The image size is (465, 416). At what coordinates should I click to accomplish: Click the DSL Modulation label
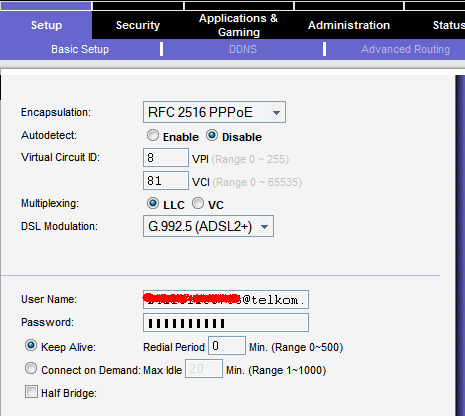pos(59,226)
